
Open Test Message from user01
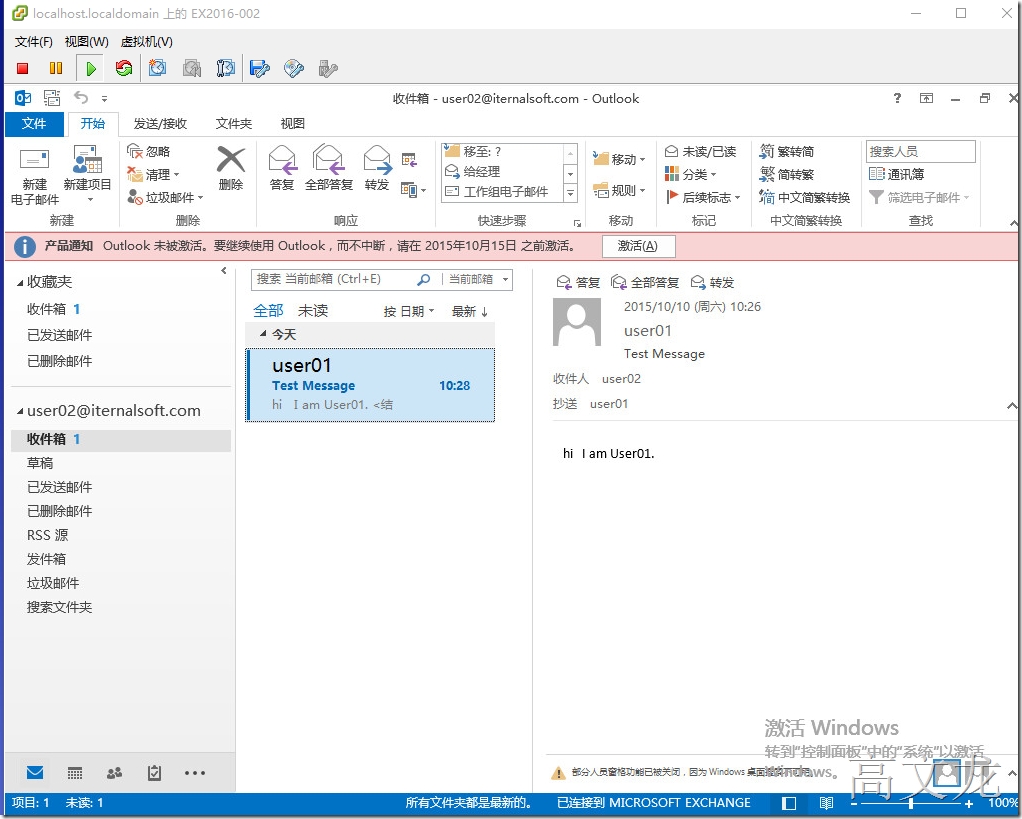click(x=370, y=385)
